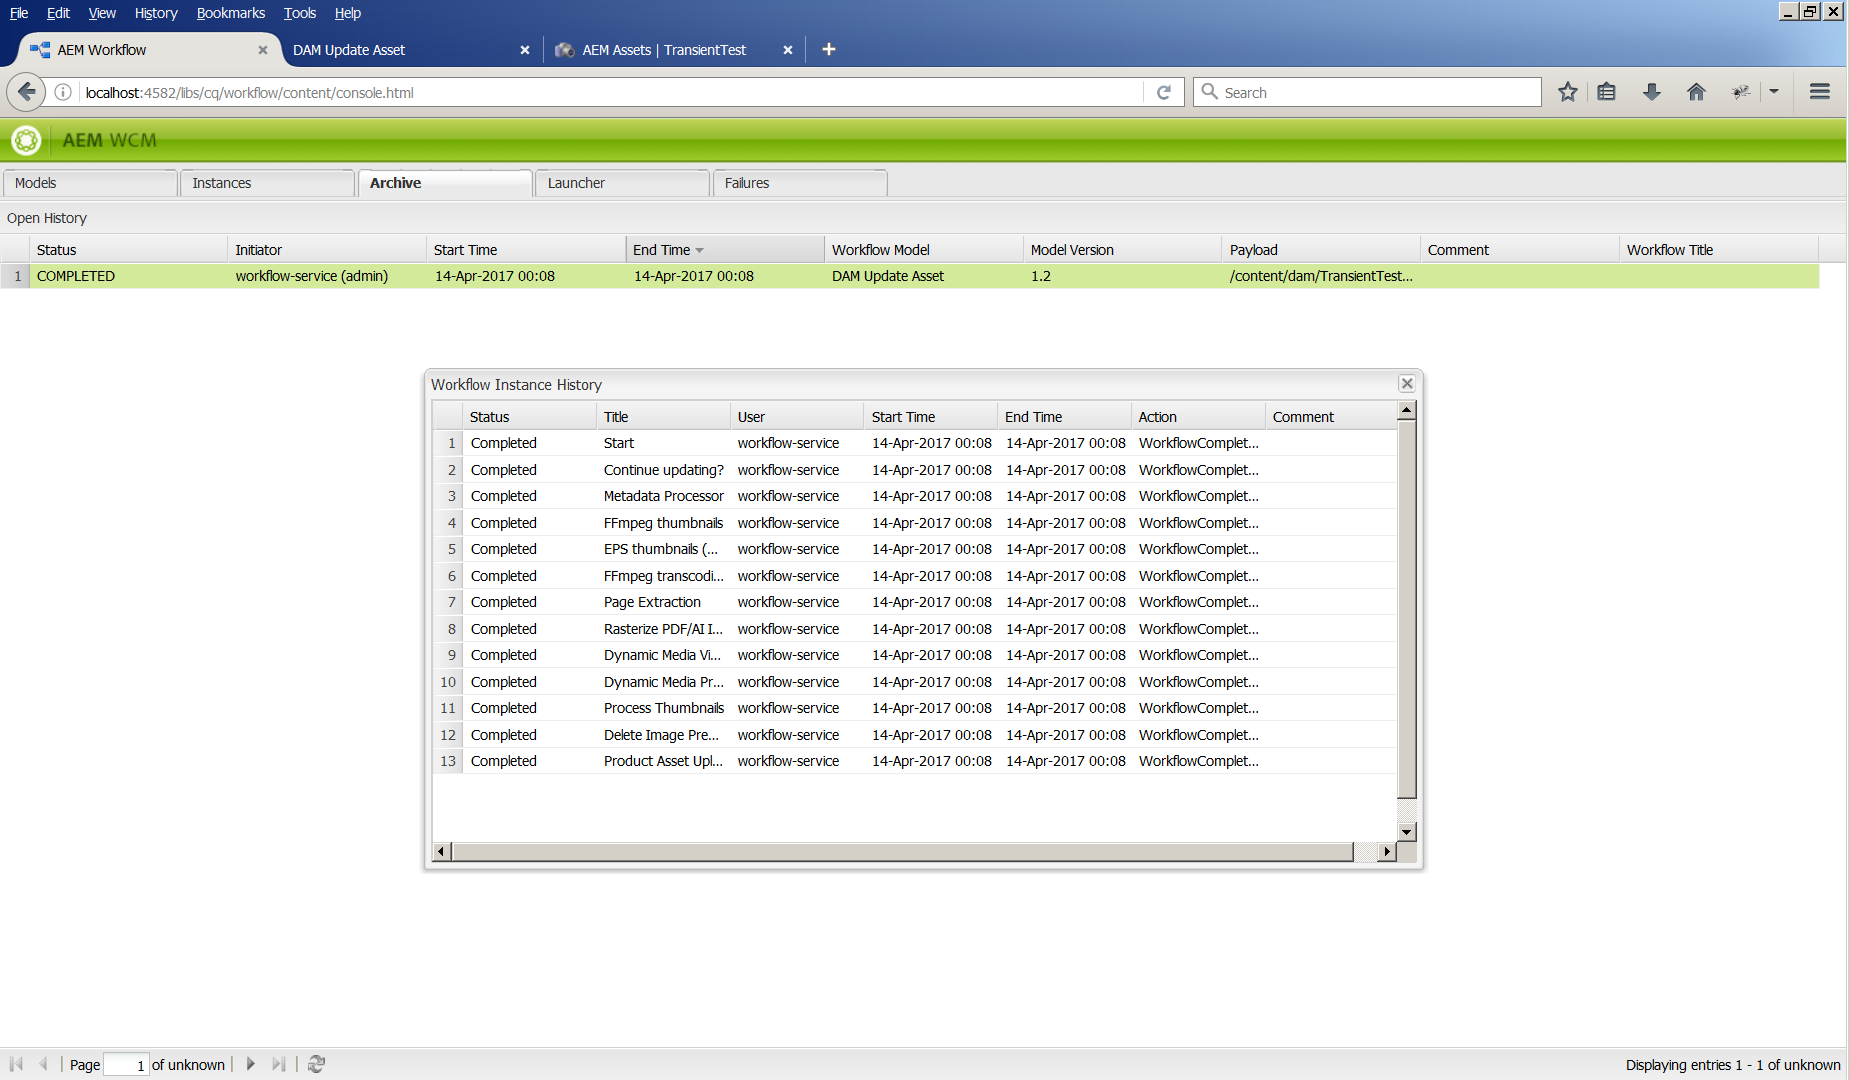Image resolution: width=1850 pixels, height=1080 pixels.
Task: Sort history dialog by Action column
Action: [1198, 417]
